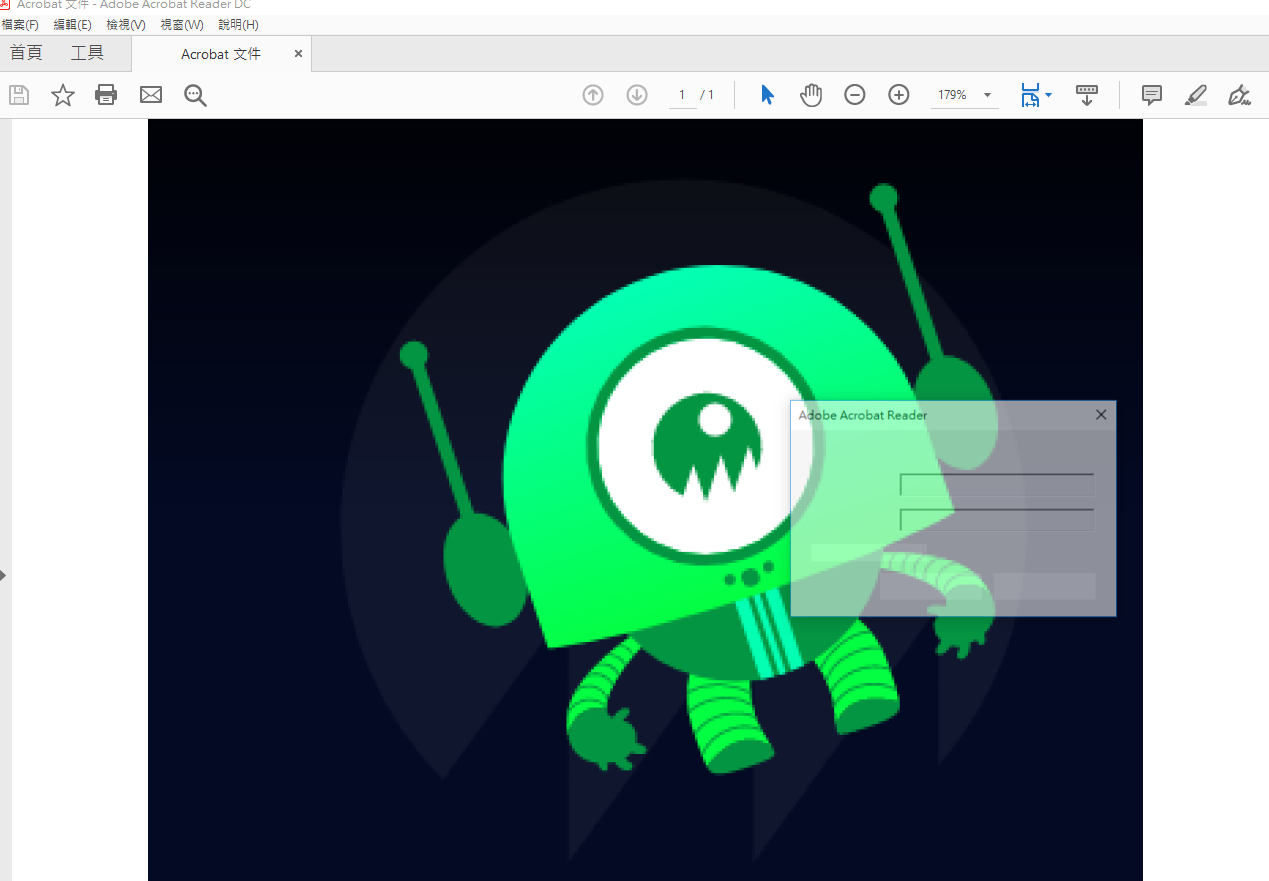Go to previous page with the up arrow
Image resolution: width=1269 pixels, height=881 pixels.
(x=593, y=95)
